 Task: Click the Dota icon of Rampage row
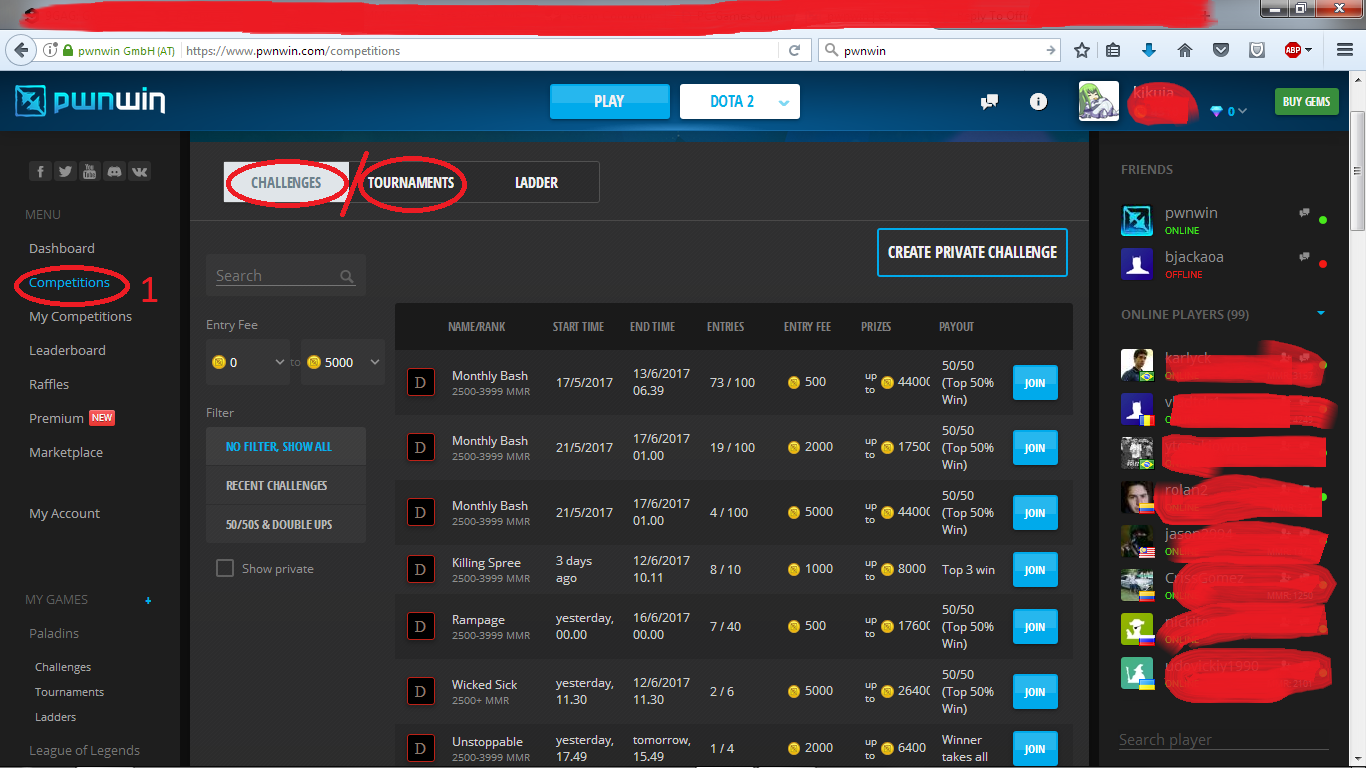point(420,626)
